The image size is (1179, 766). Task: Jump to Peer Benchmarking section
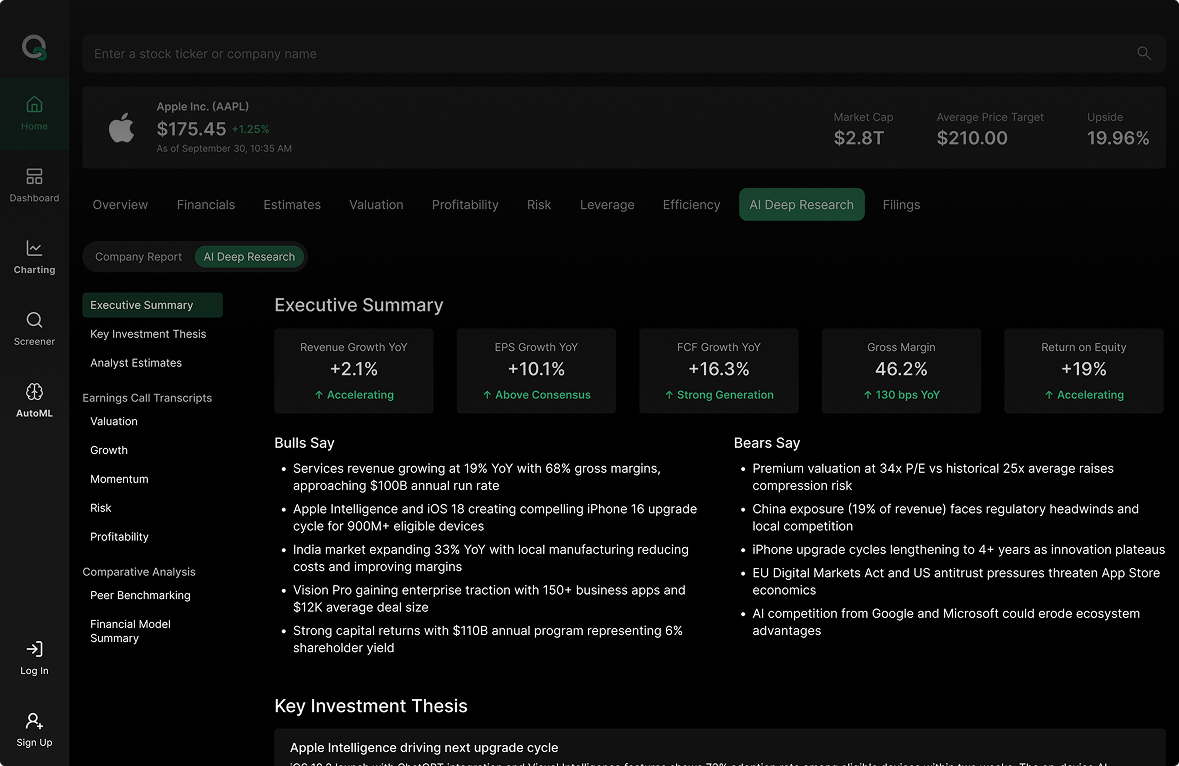pyautogui.click(x=140, y=595)
